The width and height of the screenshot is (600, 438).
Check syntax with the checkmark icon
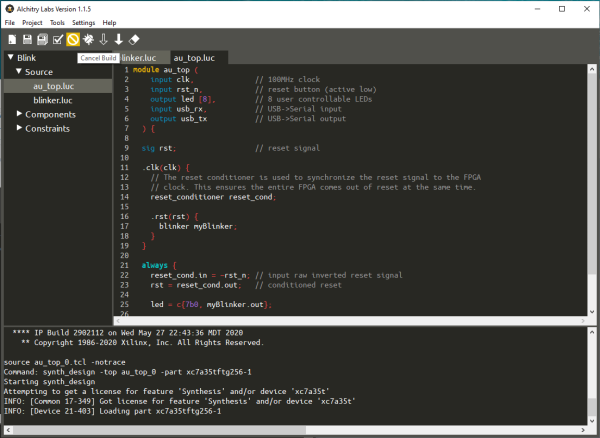coord(58,39)
